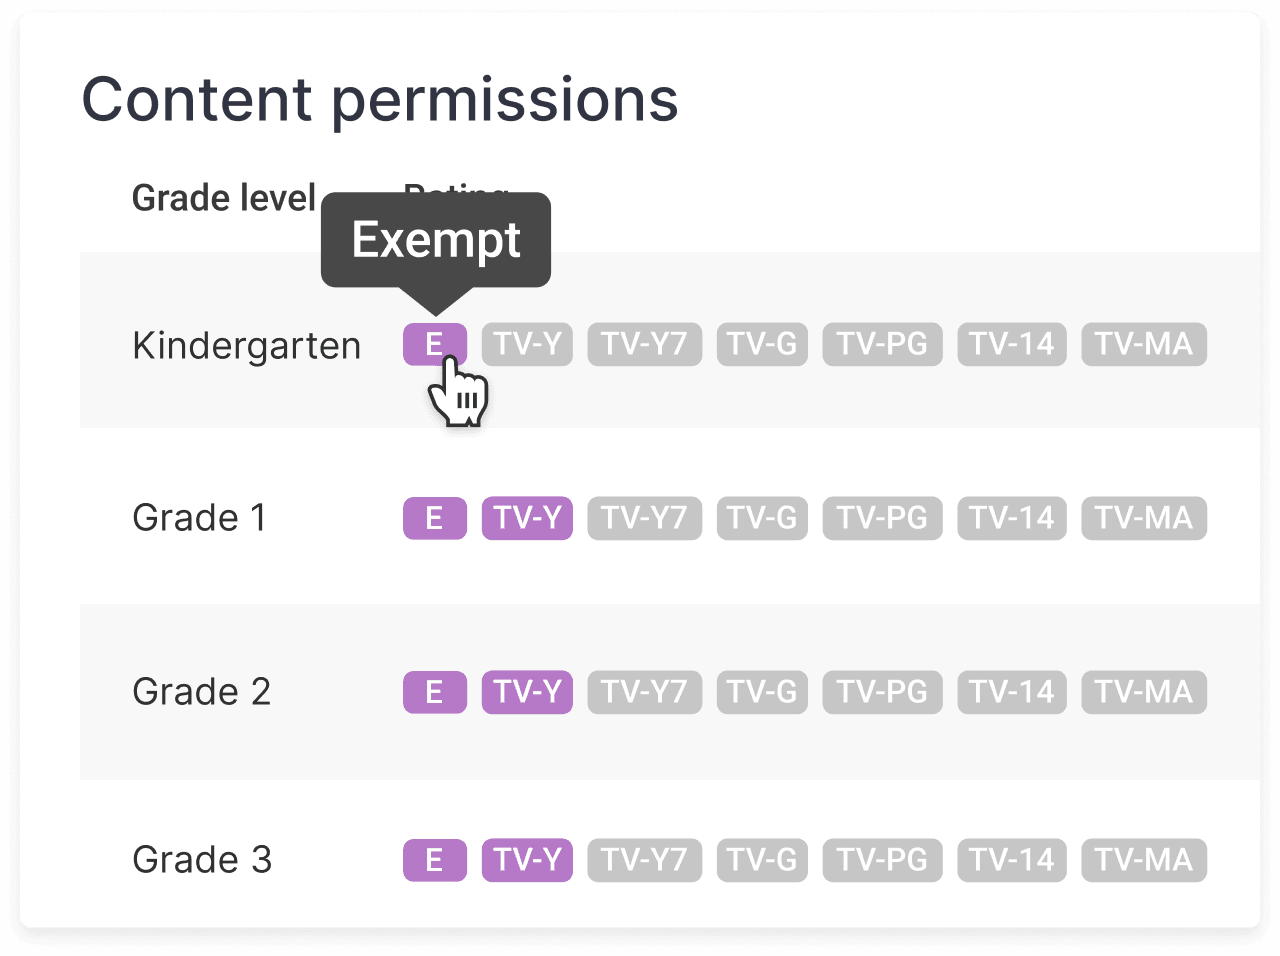
Task: Enable TV-14 rating for Kindergarten
Action: click(x=1011, y=344)
